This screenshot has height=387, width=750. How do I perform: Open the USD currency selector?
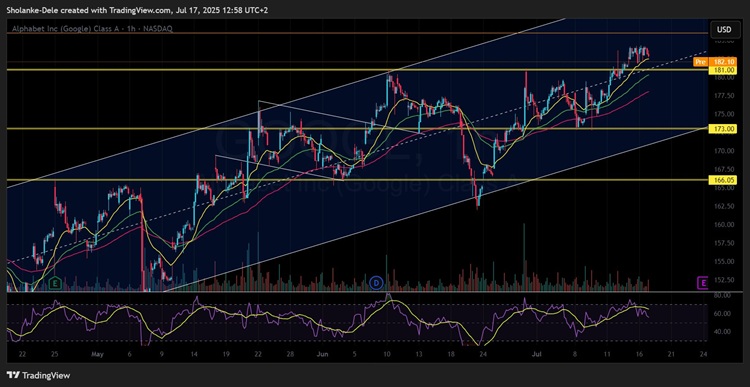[x=724, y=30]
